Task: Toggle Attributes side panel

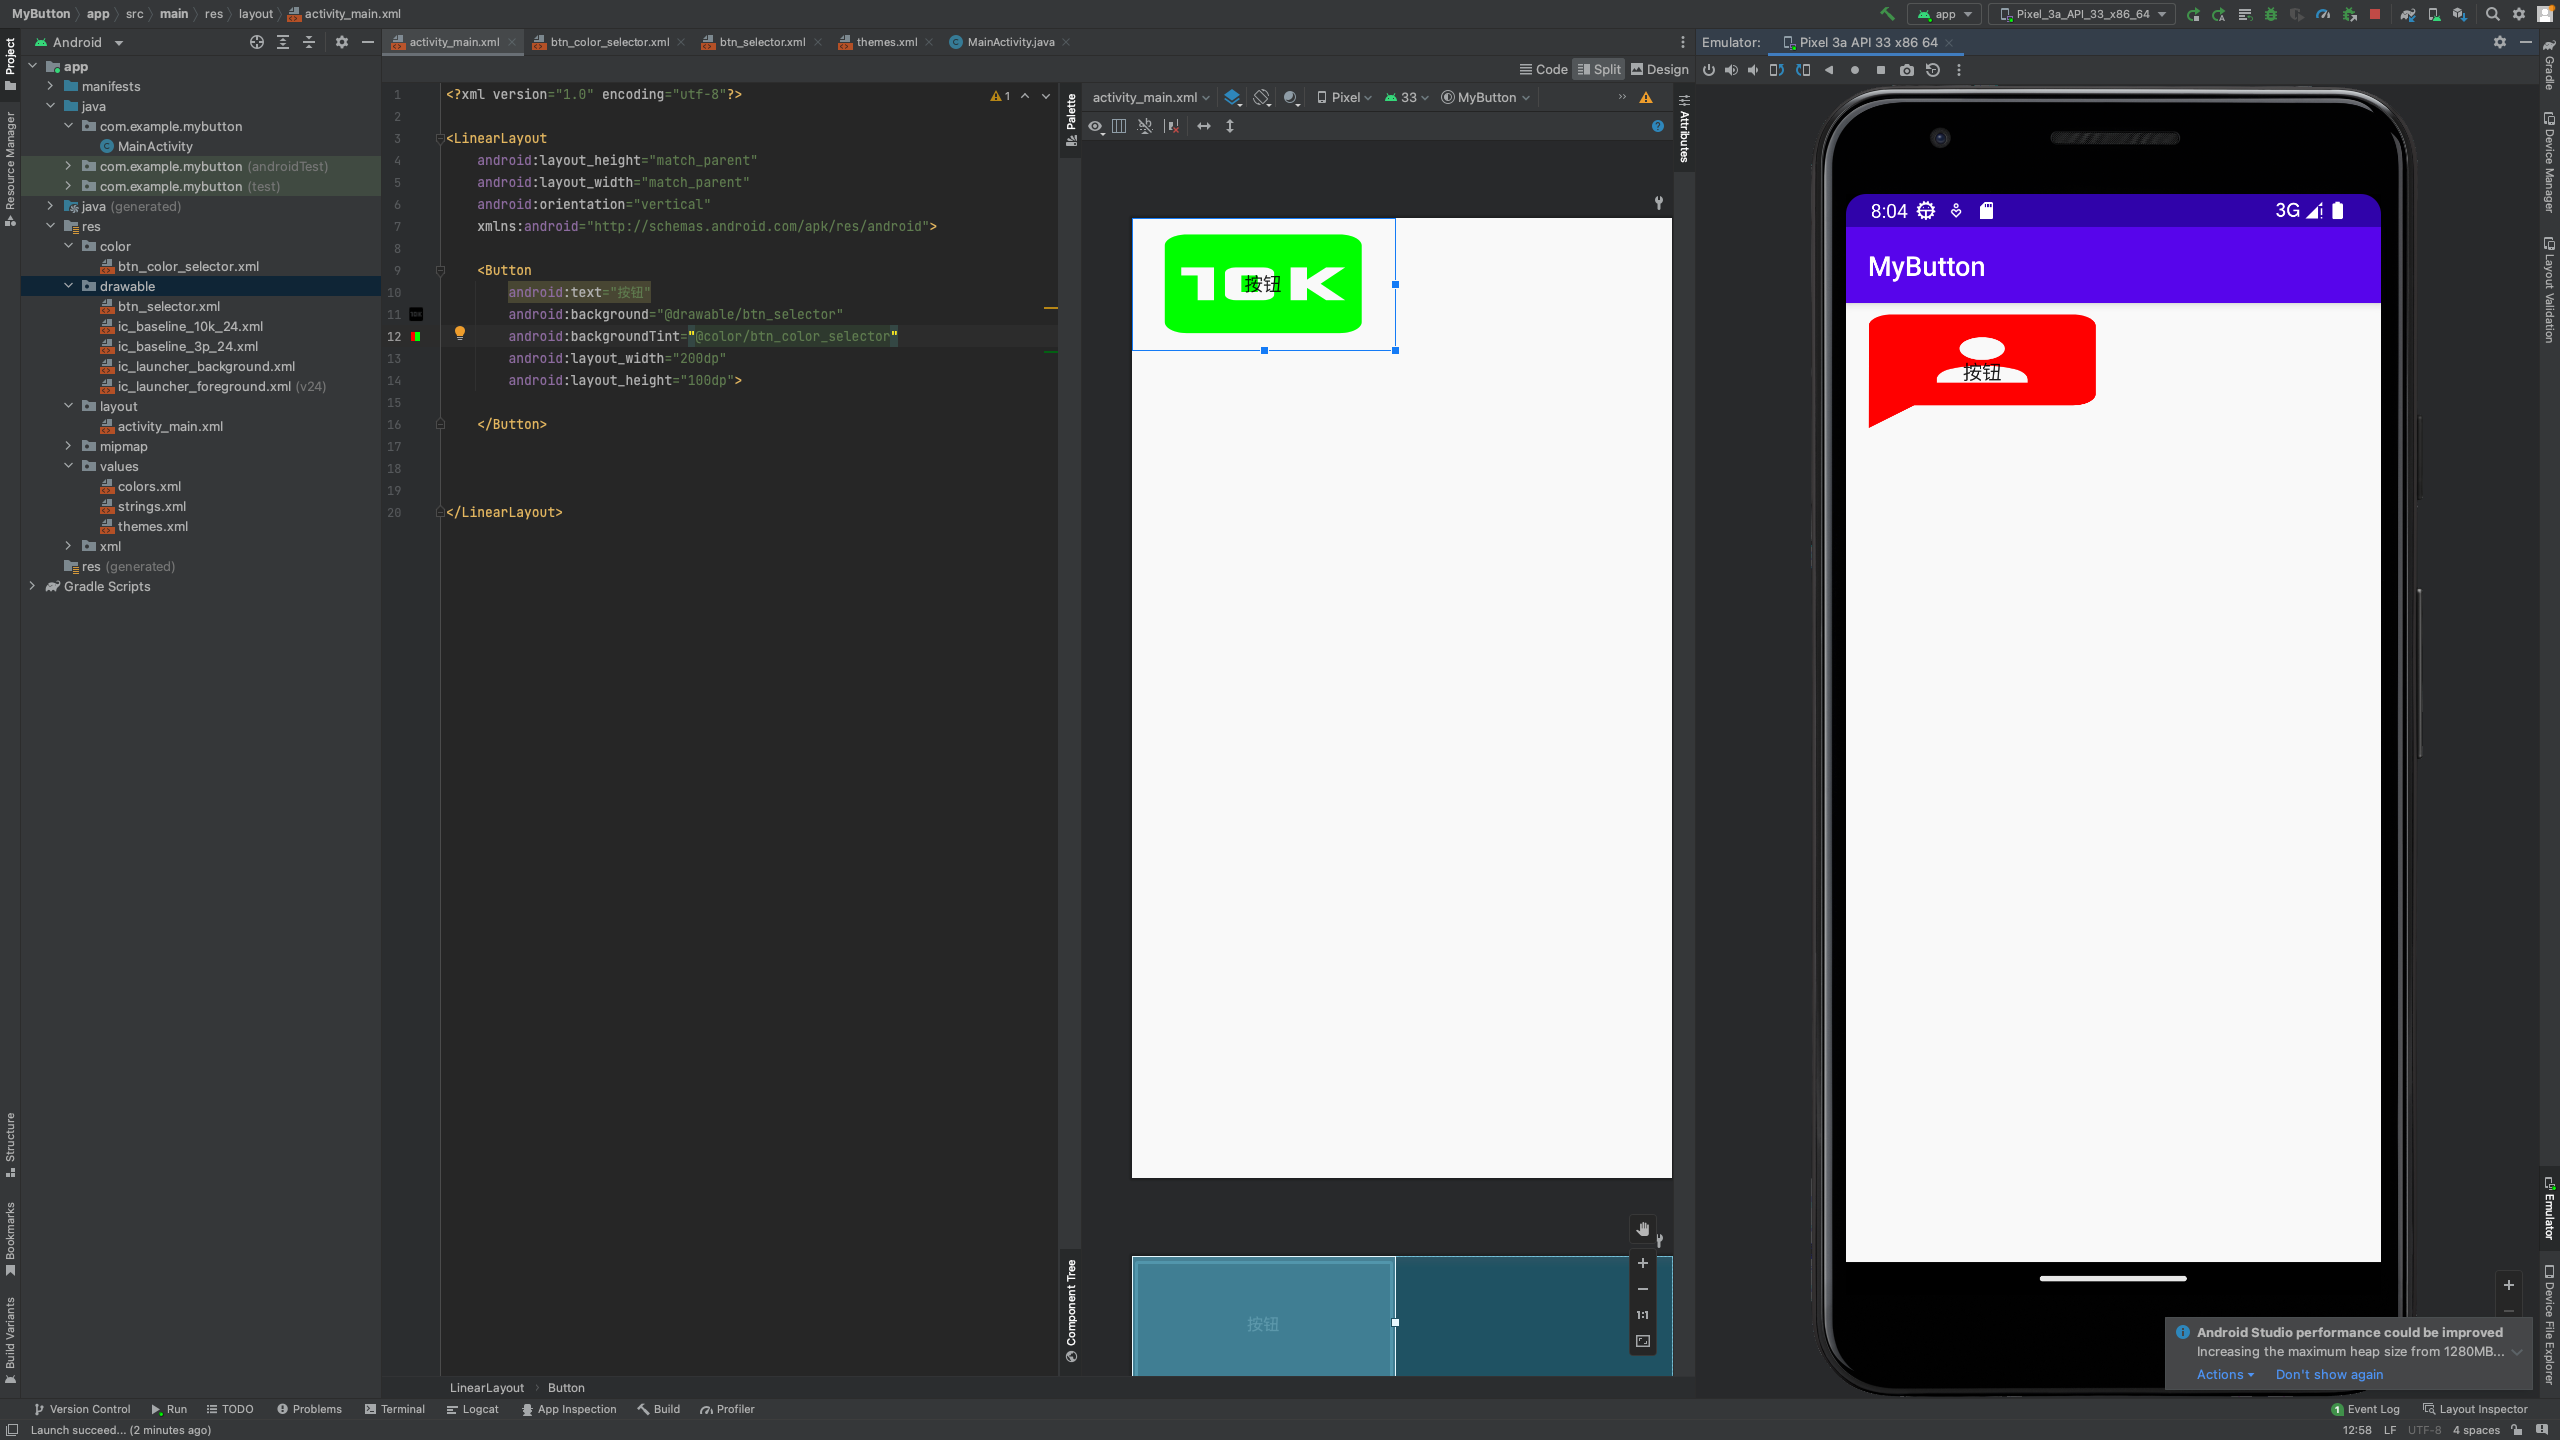Action: [1684, 129]
